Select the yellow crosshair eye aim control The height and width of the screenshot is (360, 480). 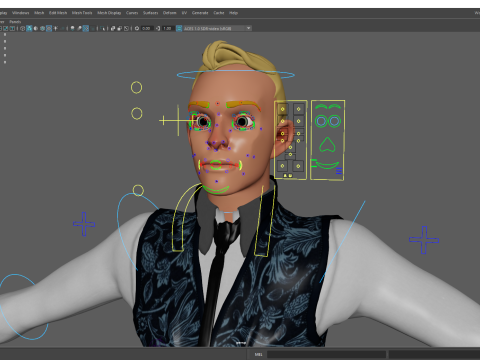177,120
